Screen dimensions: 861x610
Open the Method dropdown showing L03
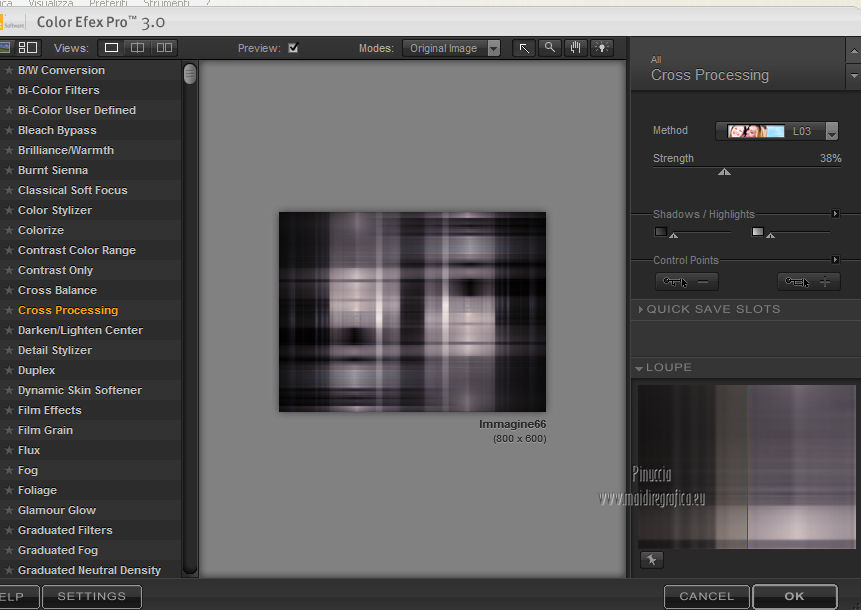776,131
